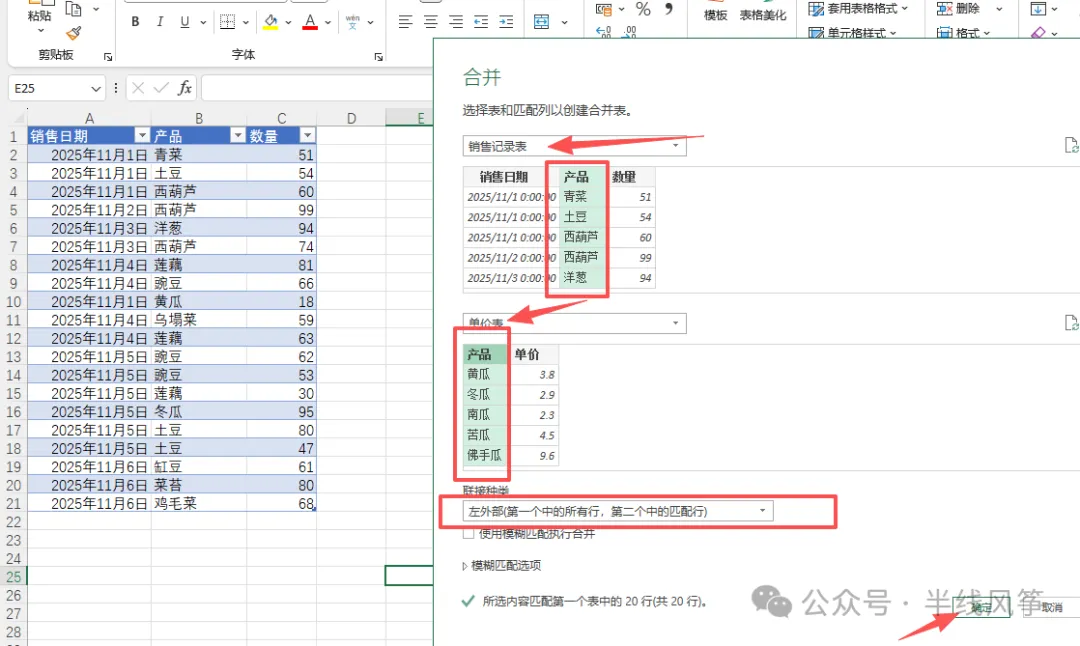Image resolution: width=1080 pixels, height=646 pixels.
Task: Align cell text to the left
Action: 406,22
